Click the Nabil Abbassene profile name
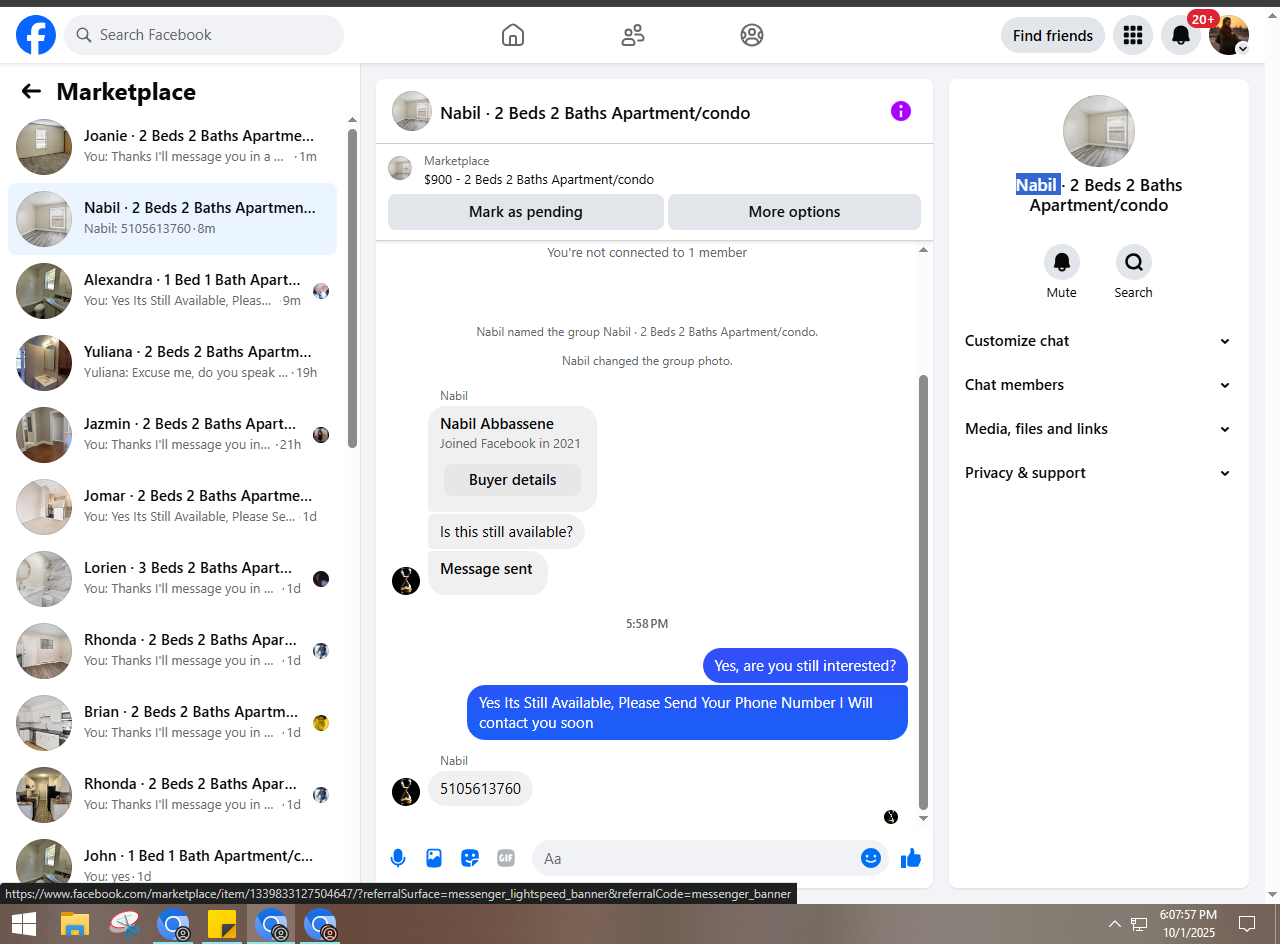The width and height of the screenshot is (1280, 944). click(497, 424)
